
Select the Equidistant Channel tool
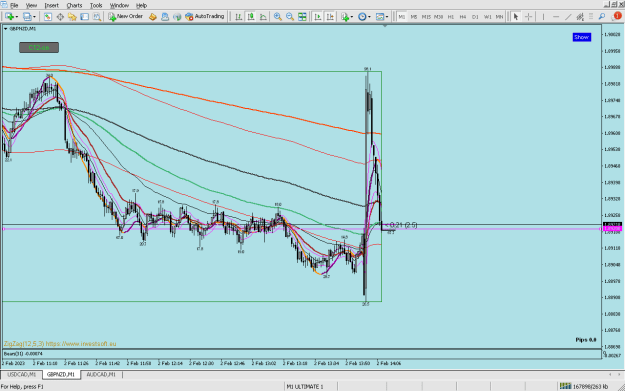(x=580, y=16)
